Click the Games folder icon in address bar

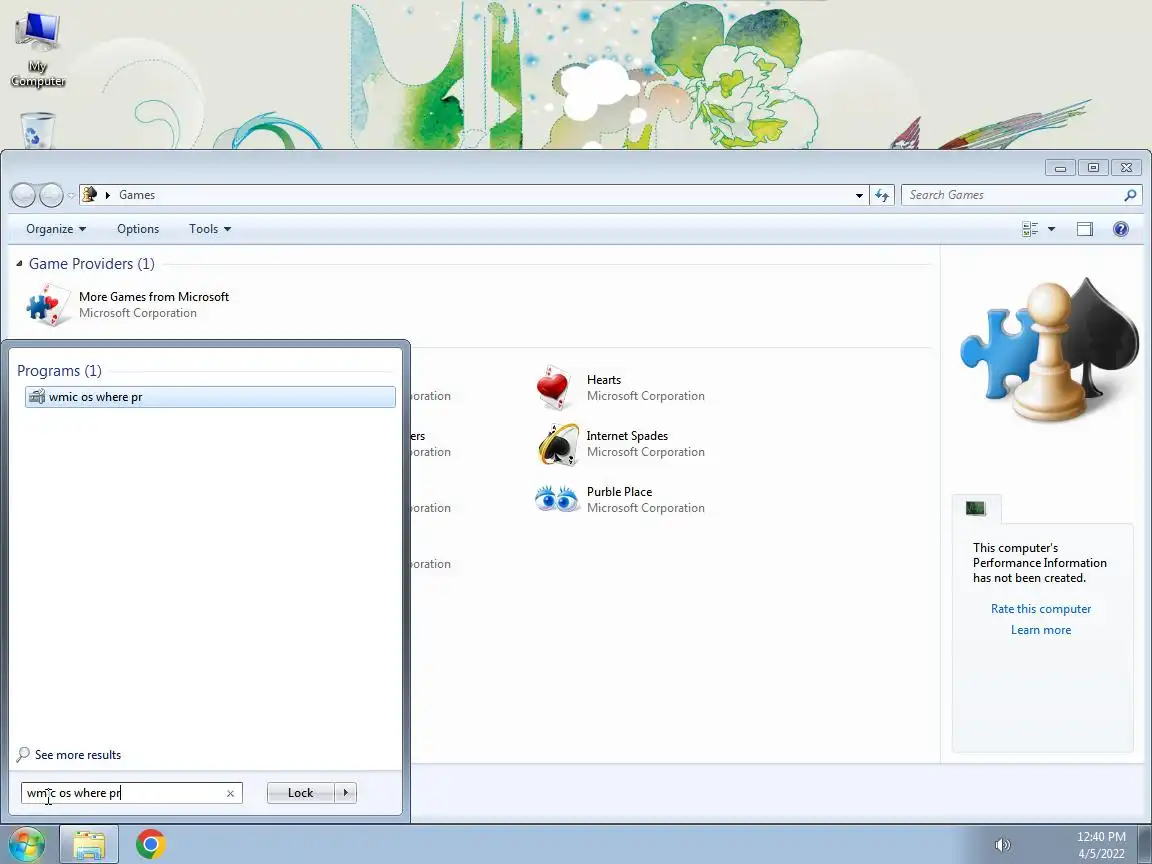pos(90,195)
